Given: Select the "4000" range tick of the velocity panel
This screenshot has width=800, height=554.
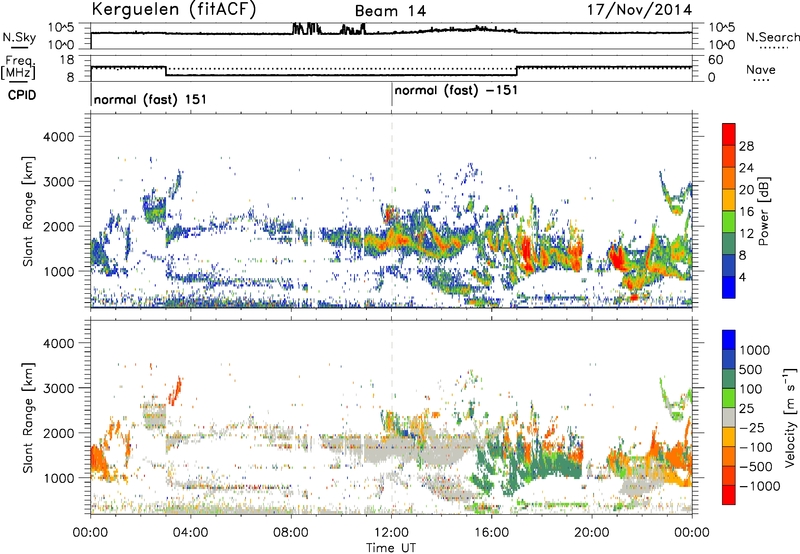Looking at the screenshot, I should pyautogui.click(x=59, y=343).
